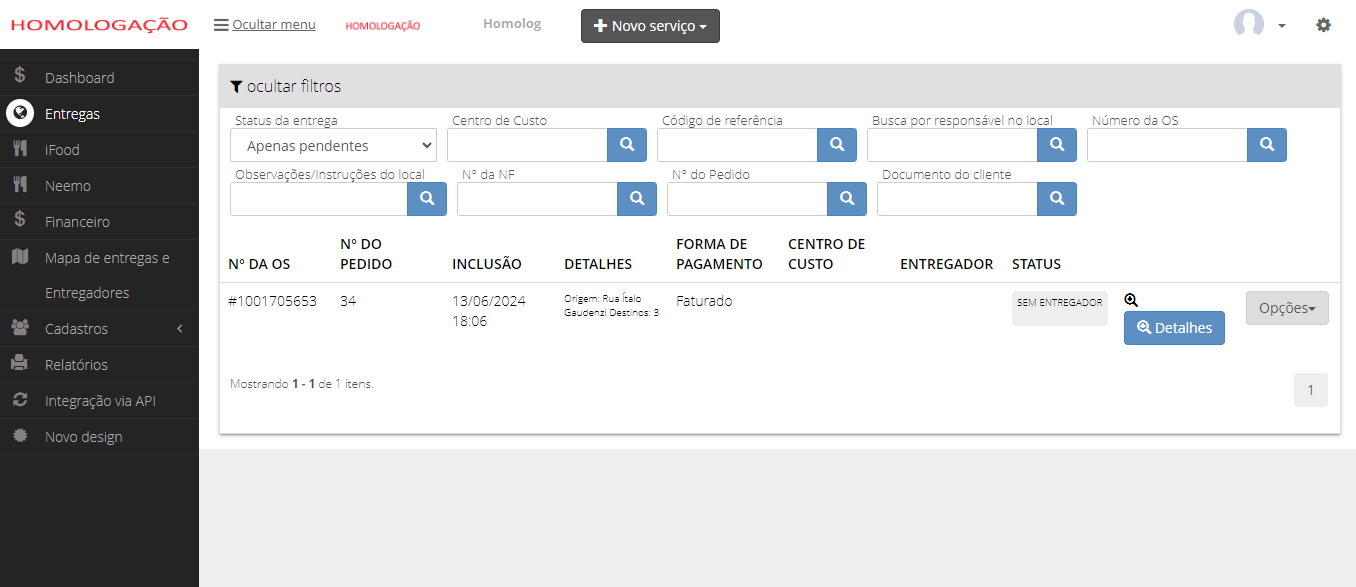
Task: Click the Documento do cliente input field
Action: pyautogui.click(x=957, y=199)
